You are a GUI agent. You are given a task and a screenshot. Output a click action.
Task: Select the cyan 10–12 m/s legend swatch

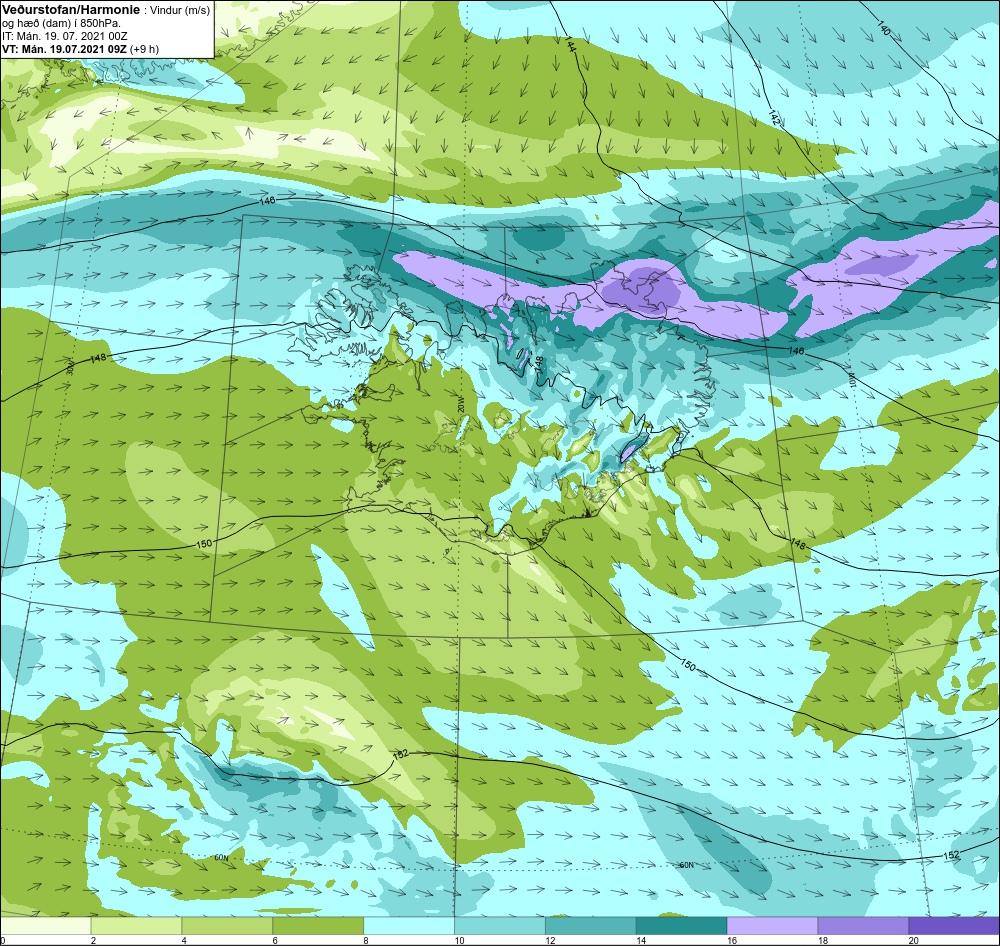[499, 925]
